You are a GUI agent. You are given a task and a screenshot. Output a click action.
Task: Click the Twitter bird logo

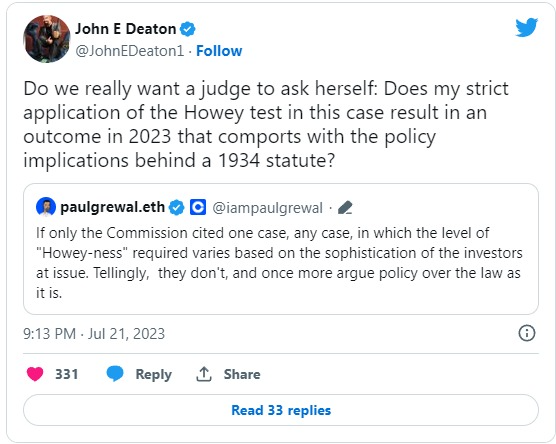(x=527, y=27)
